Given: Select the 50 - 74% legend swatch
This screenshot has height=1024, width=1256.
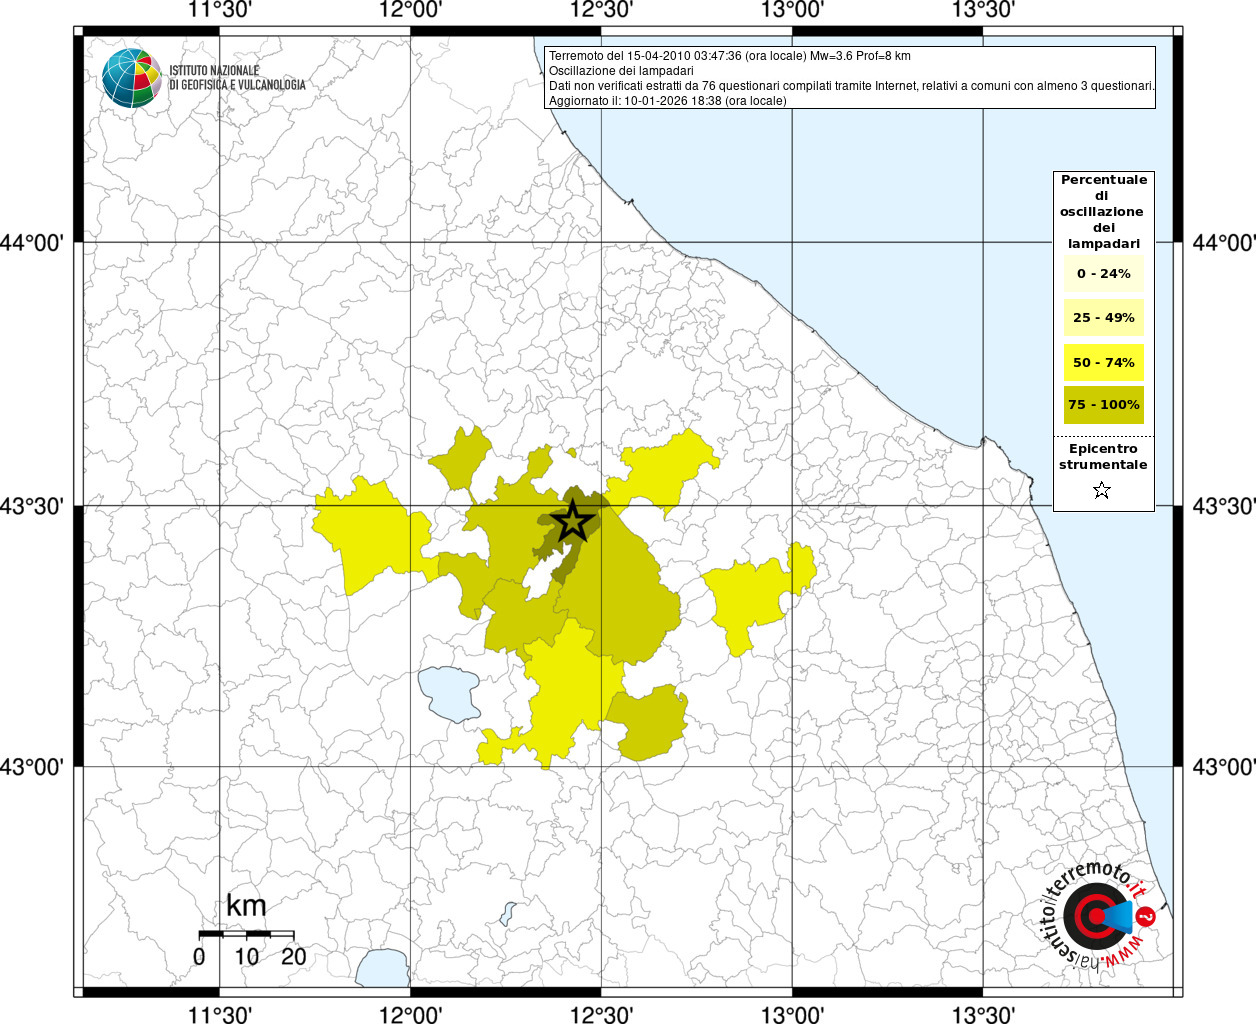Looking at the screenshot, I should [x=1103, y=362].
